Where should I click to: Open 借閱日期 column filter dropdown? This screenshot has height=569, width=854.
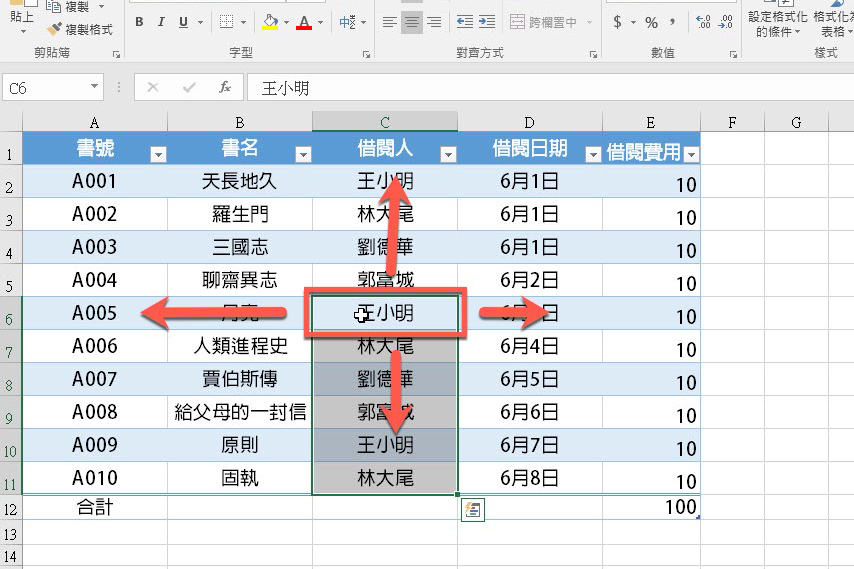[x=593, y=155]
